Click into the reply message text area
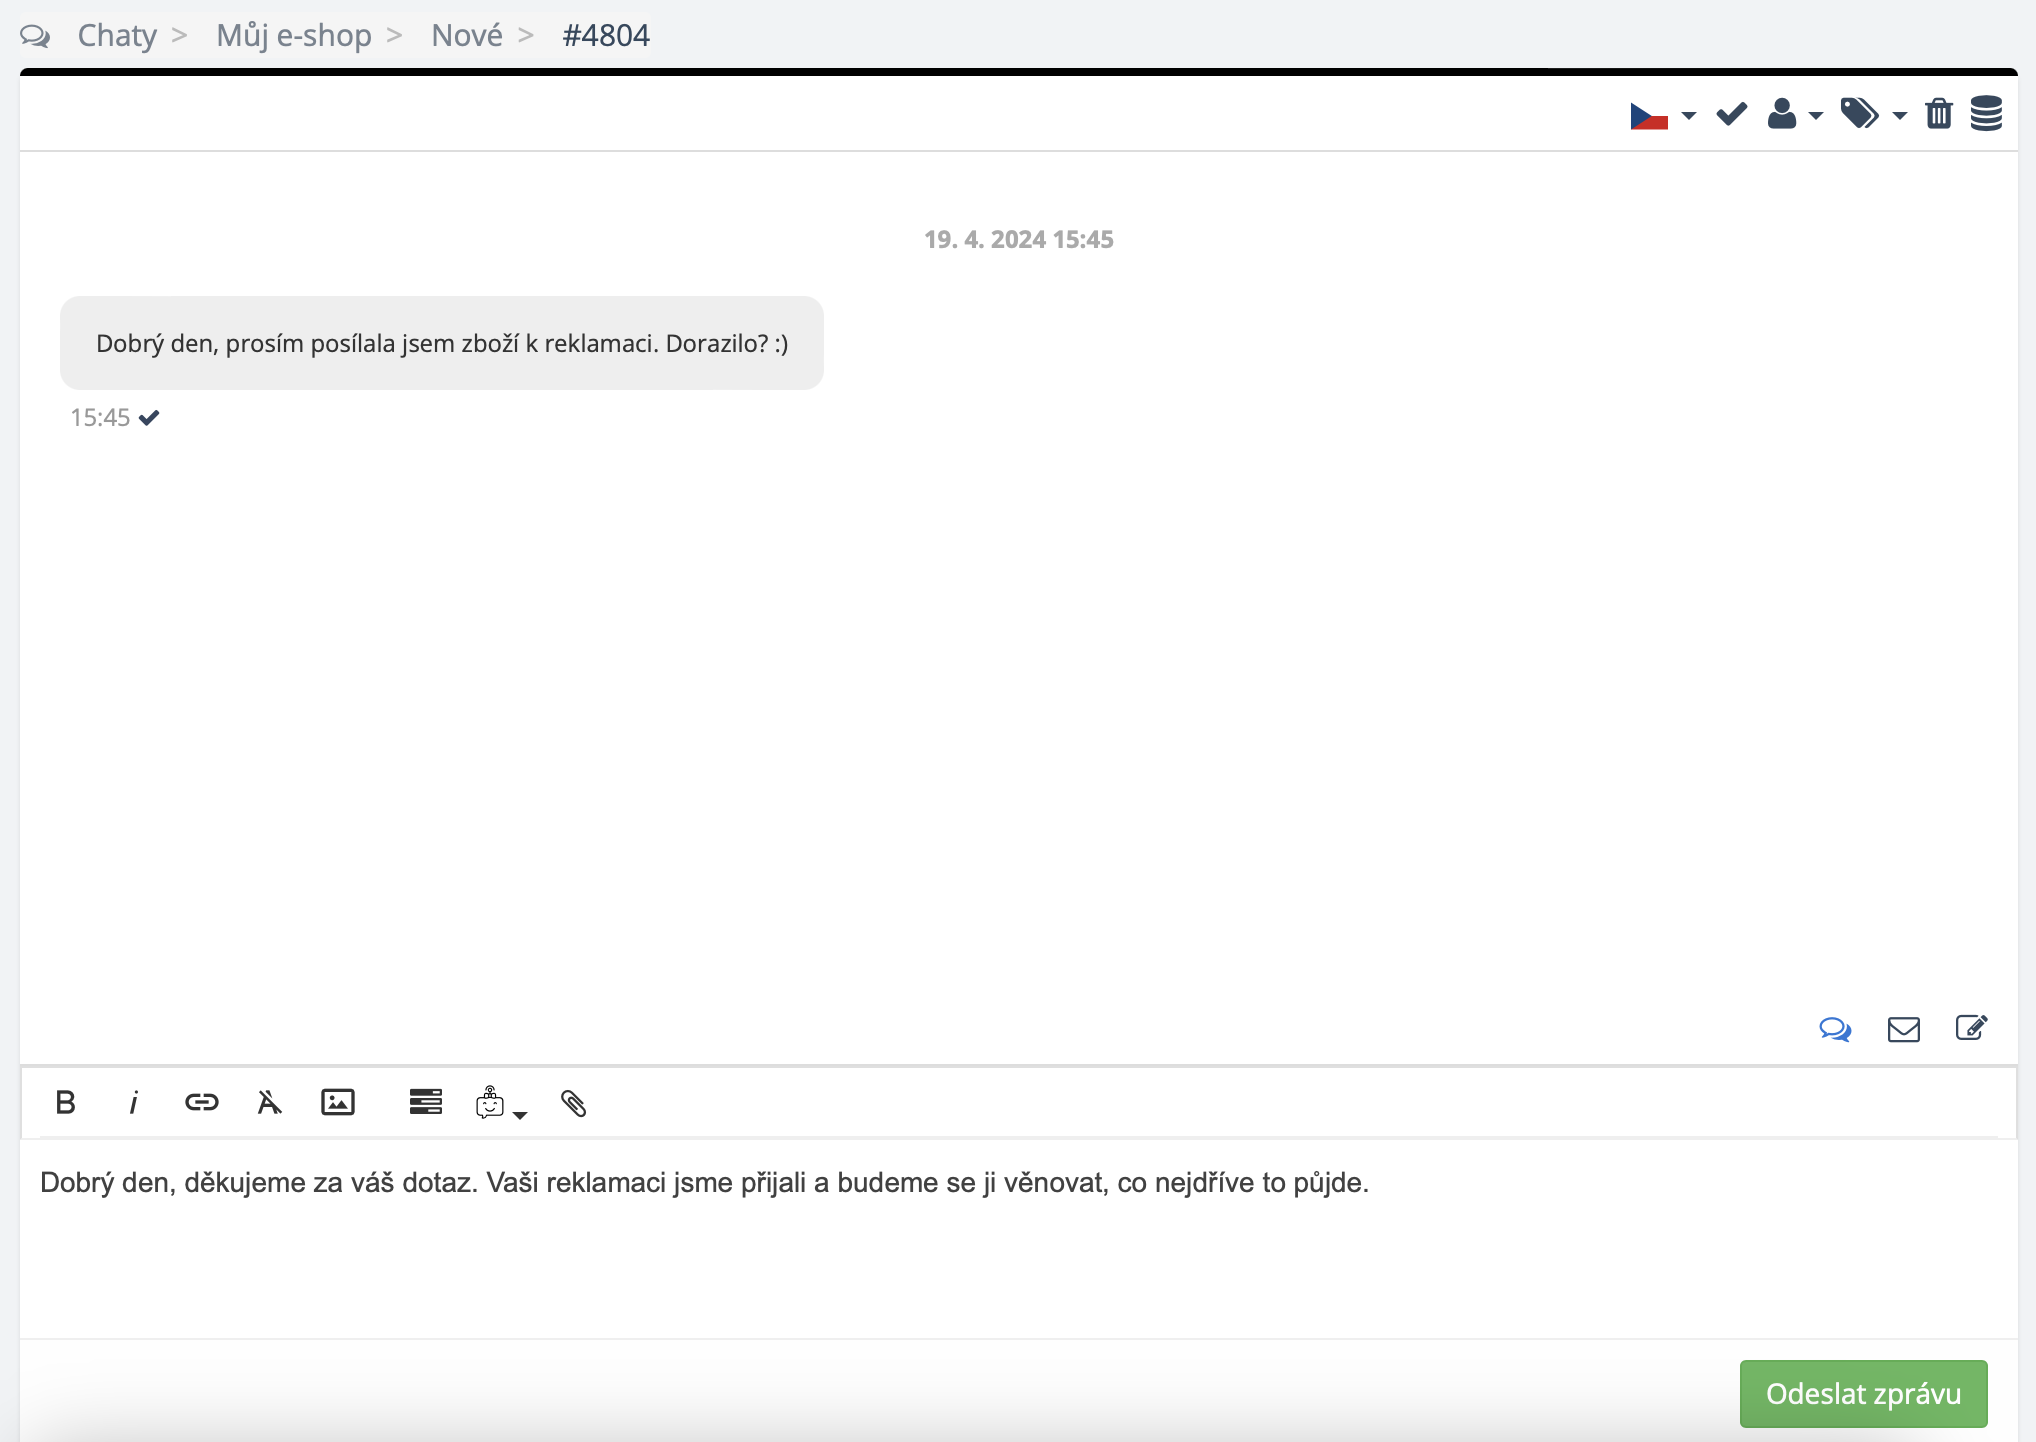Image resolution: width=2036 pixels, height=1442 pixels. (1018, 1238)
